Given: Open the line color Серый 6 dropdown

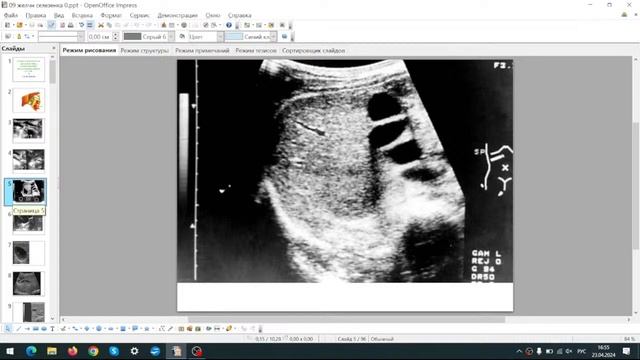Looking at the screenshot, I should [171, 36].
